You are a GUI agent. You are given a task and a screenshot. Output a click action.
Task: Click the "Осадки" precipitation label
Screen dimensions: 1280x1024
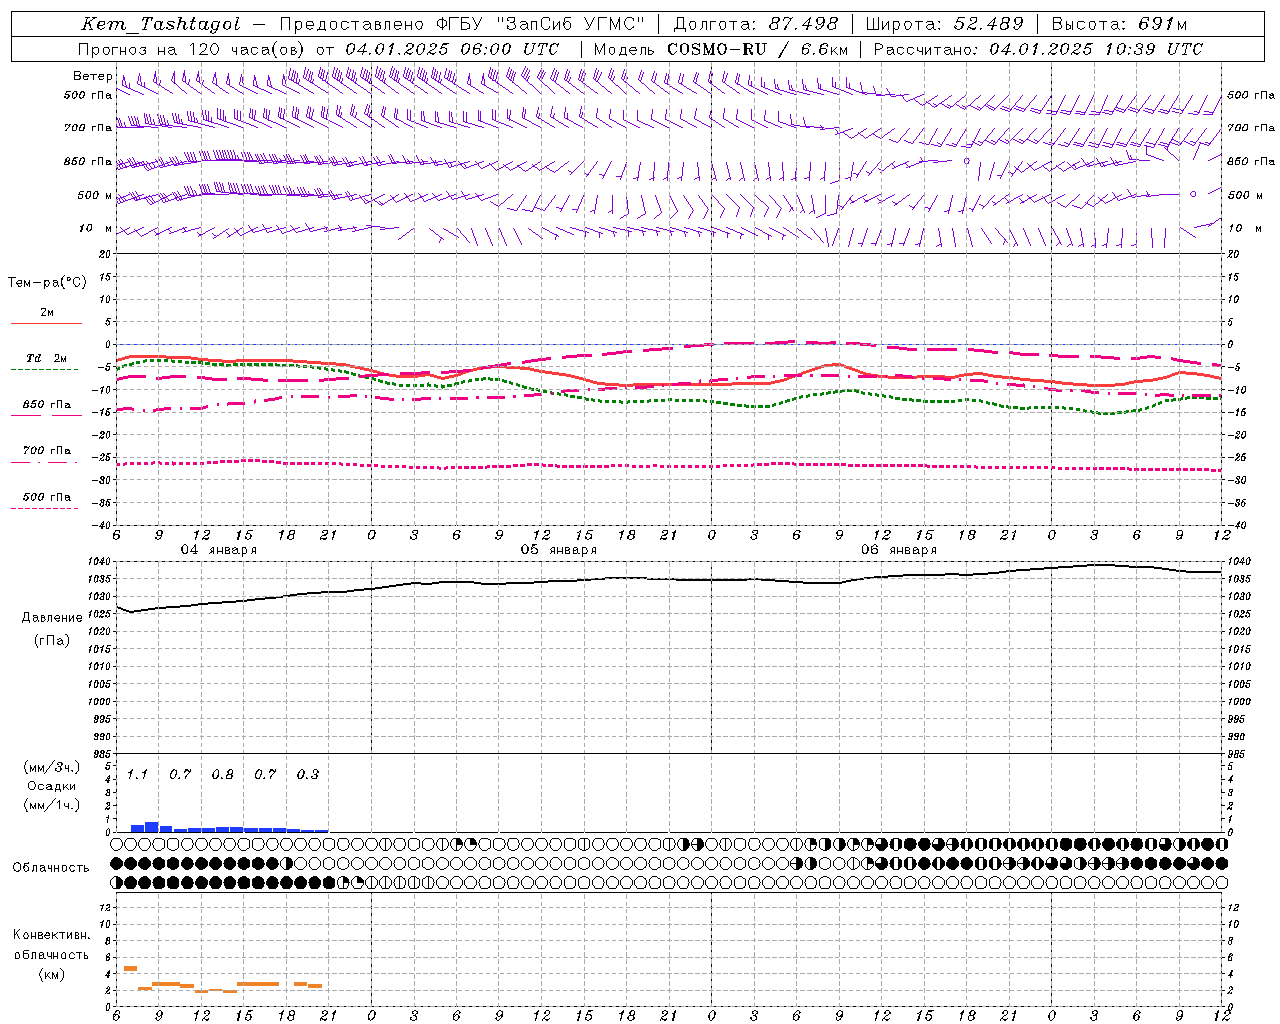point(51,786)
